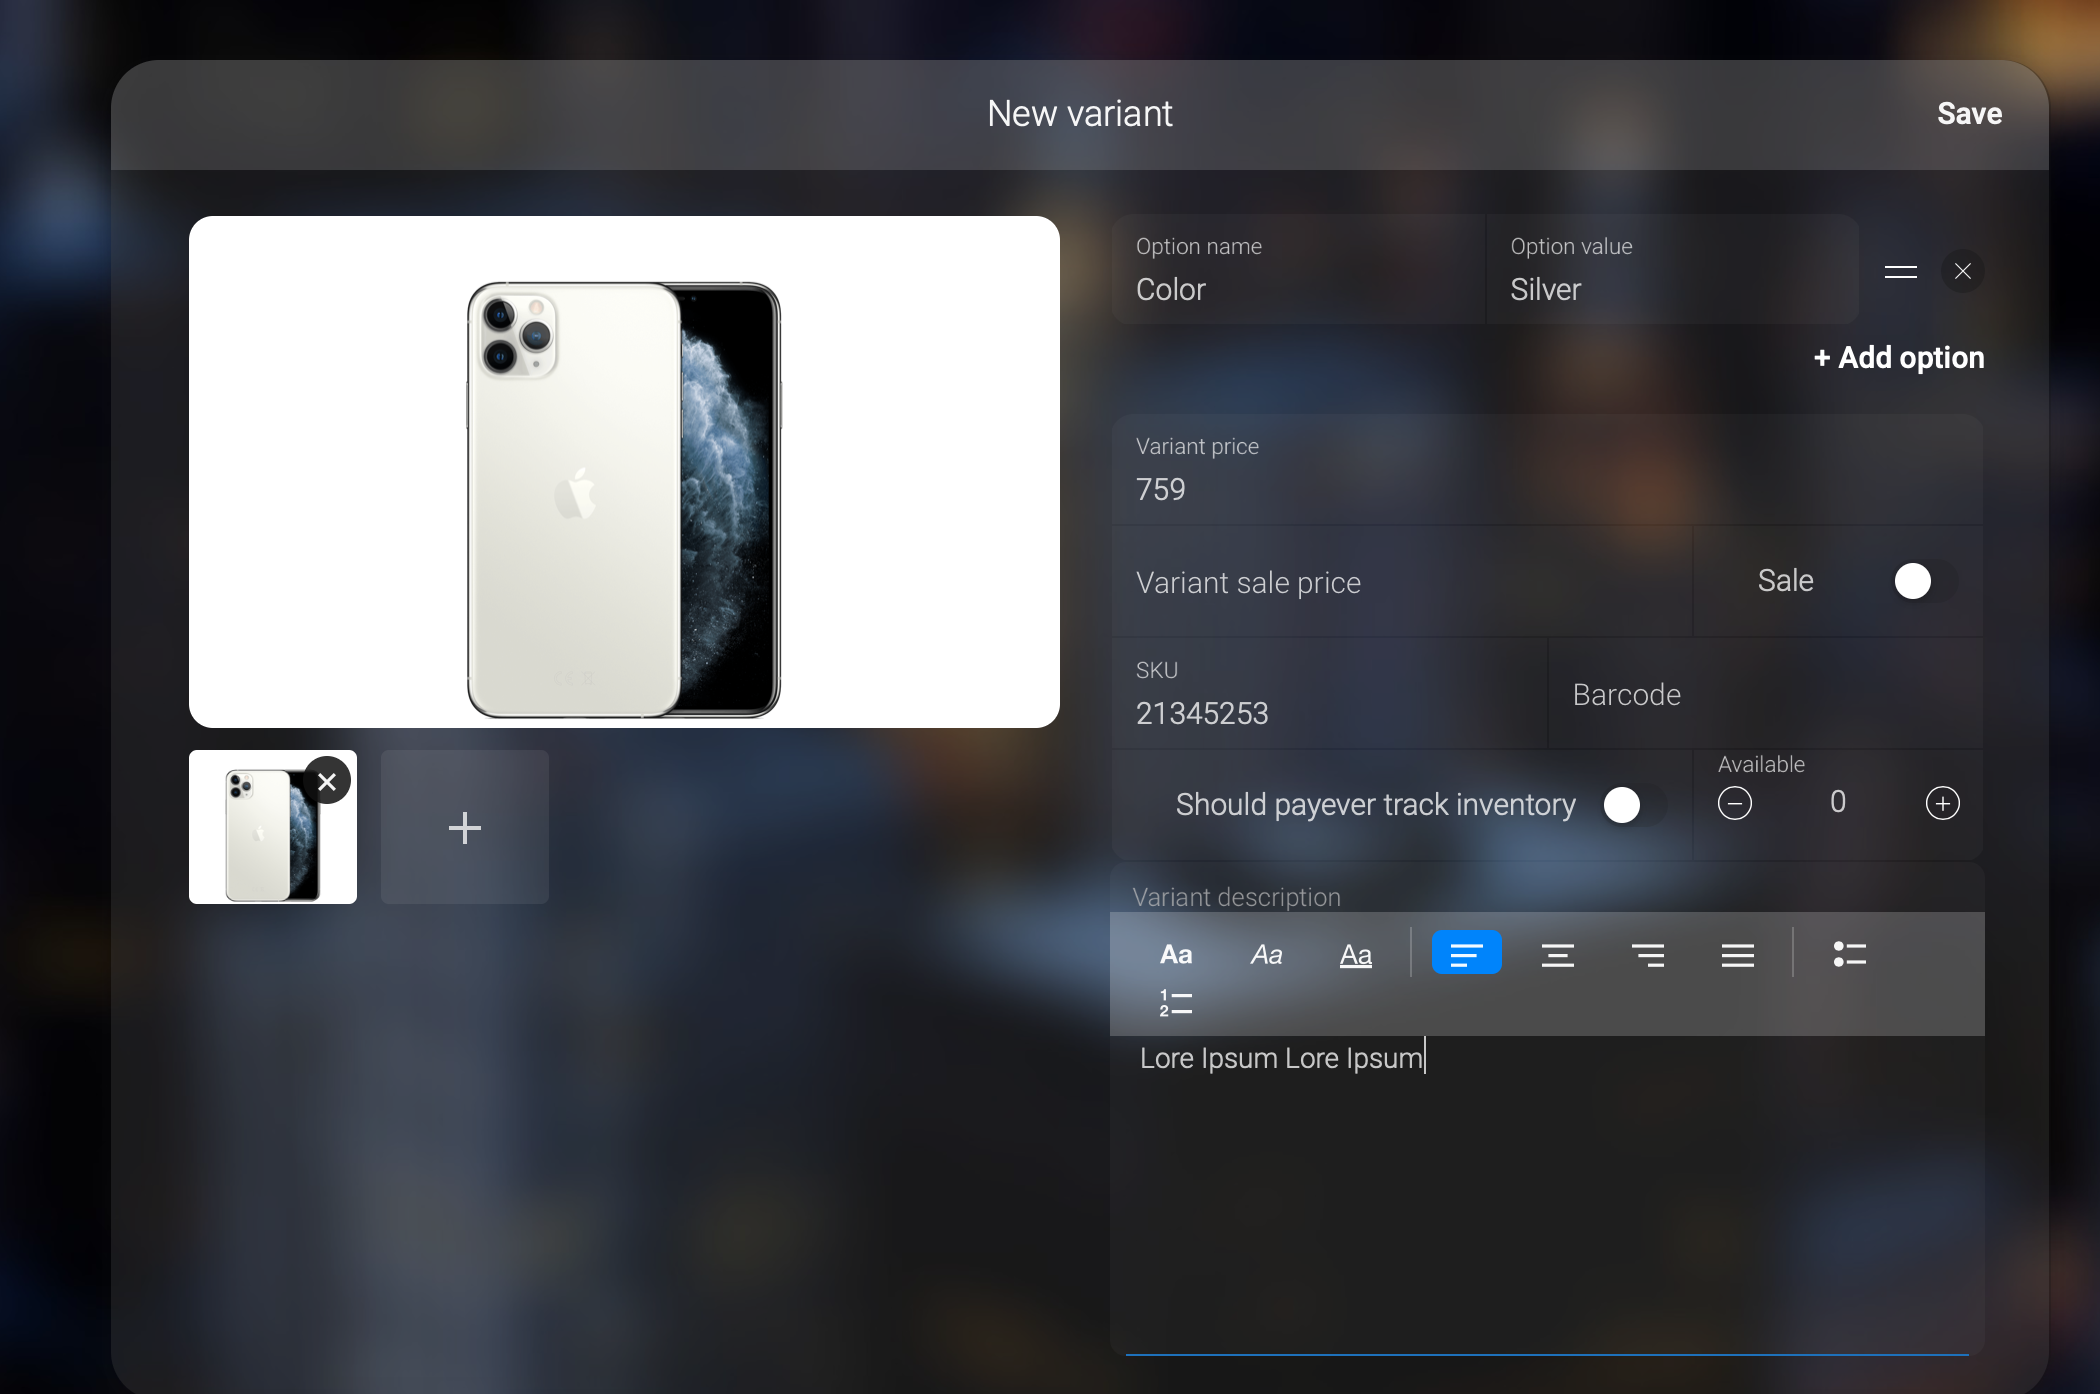Edit the SKU field

click(x=1329, y=693)
